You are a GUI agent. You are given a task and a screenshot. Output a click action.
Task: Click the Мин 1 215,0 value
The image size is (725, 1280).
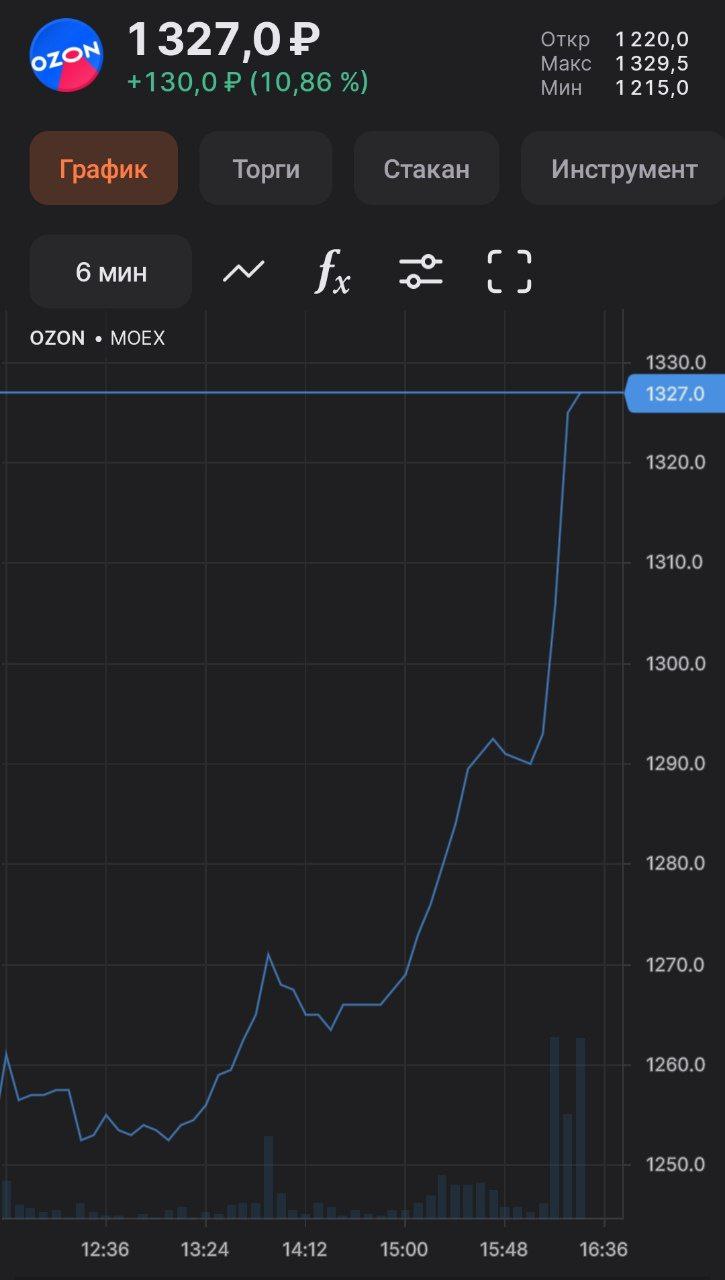pyautogui.click(x=652, y=87)
